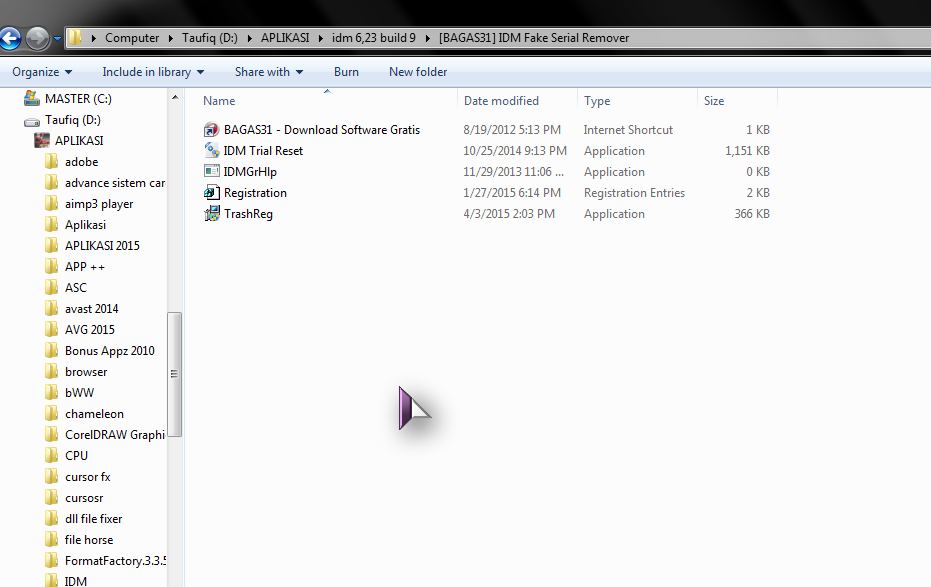Open the Include in library menu
Viewport: 931px width, 587px height.
(151, 72)
